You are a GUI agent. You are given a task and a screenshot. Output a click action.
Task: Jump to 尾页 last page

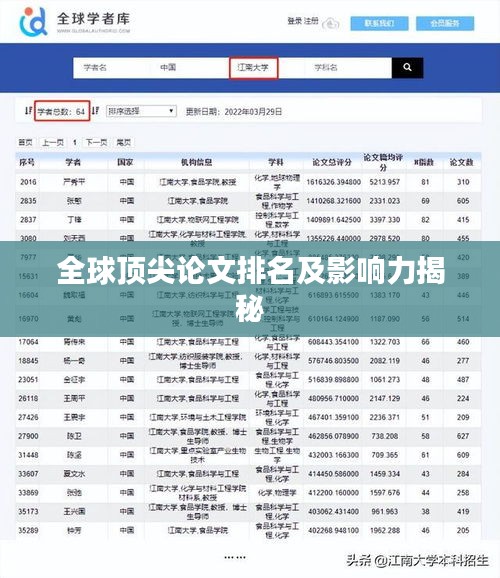point(124,142)
